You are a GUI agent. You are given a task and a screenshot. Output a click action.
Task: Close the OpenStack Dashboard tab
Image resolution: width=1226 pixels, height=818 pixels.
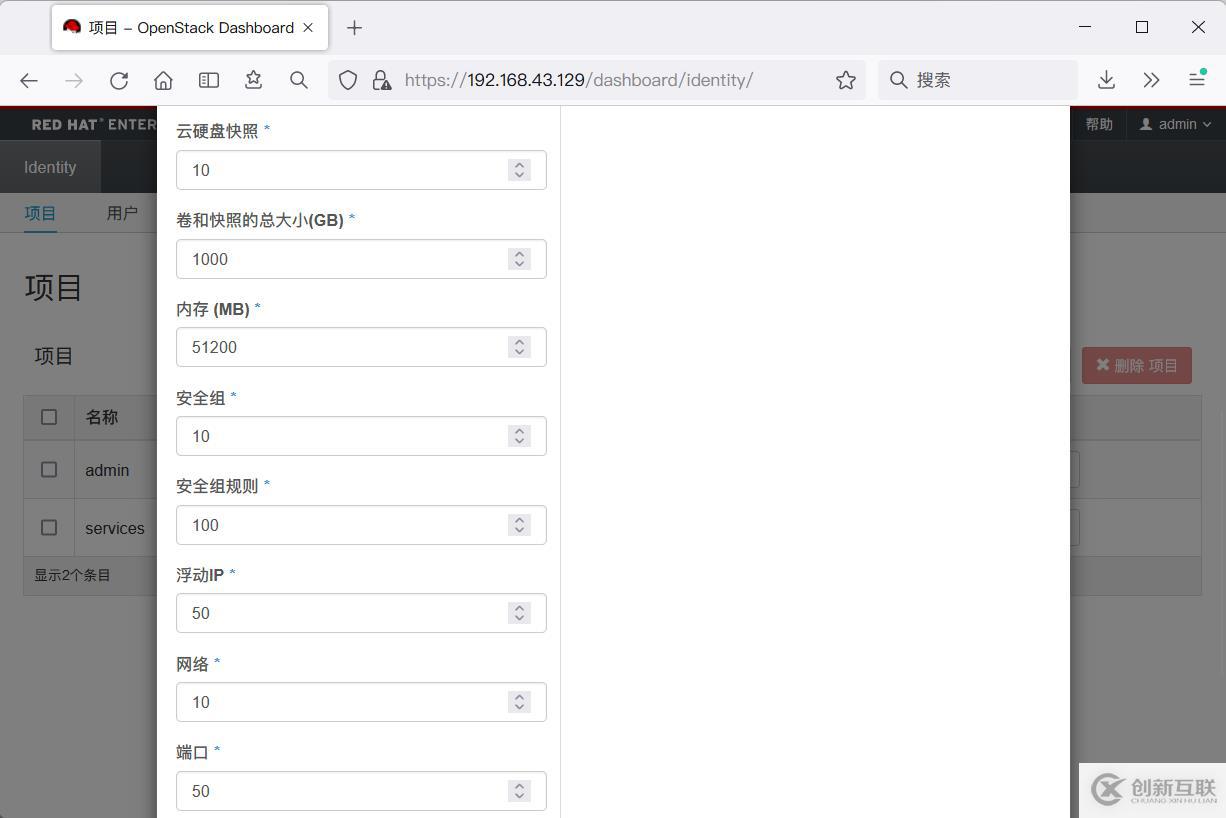point(309,28)
